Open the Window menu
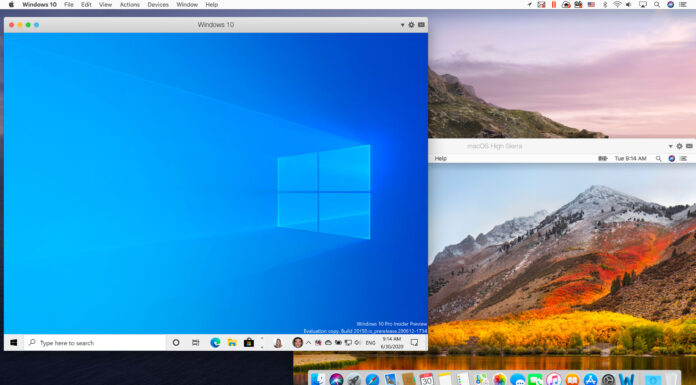This screenshot has width=696, height=385. [187, 4]
